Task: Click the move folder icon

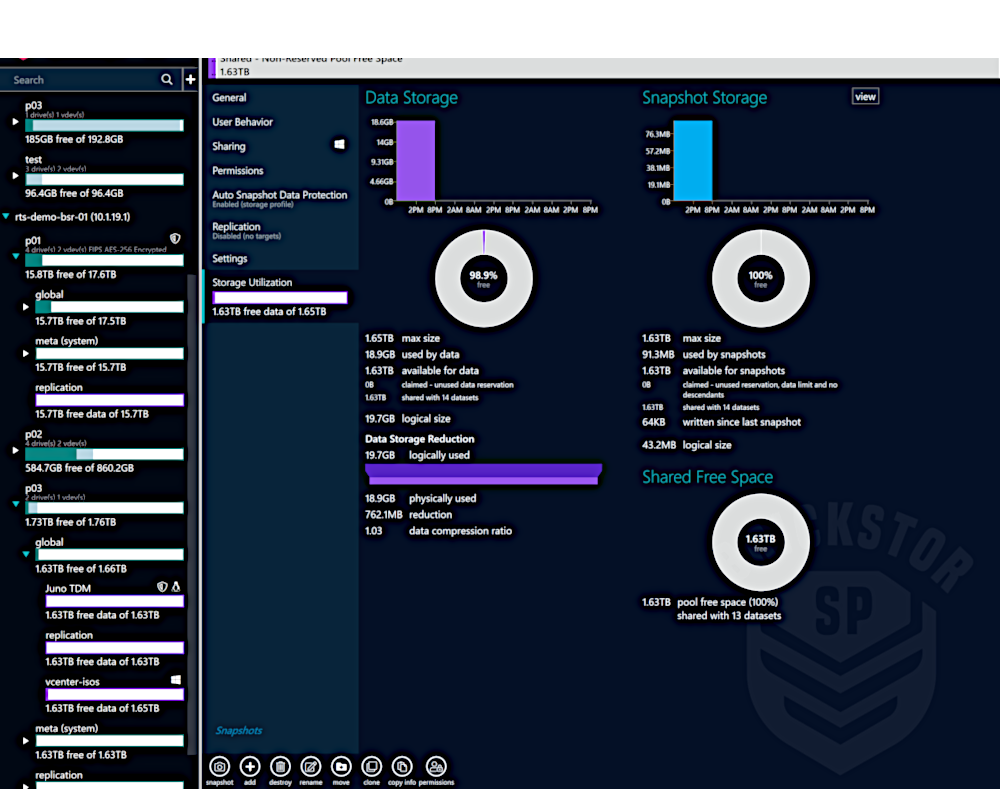Action: pyautogui.click(x=340, y=765)
